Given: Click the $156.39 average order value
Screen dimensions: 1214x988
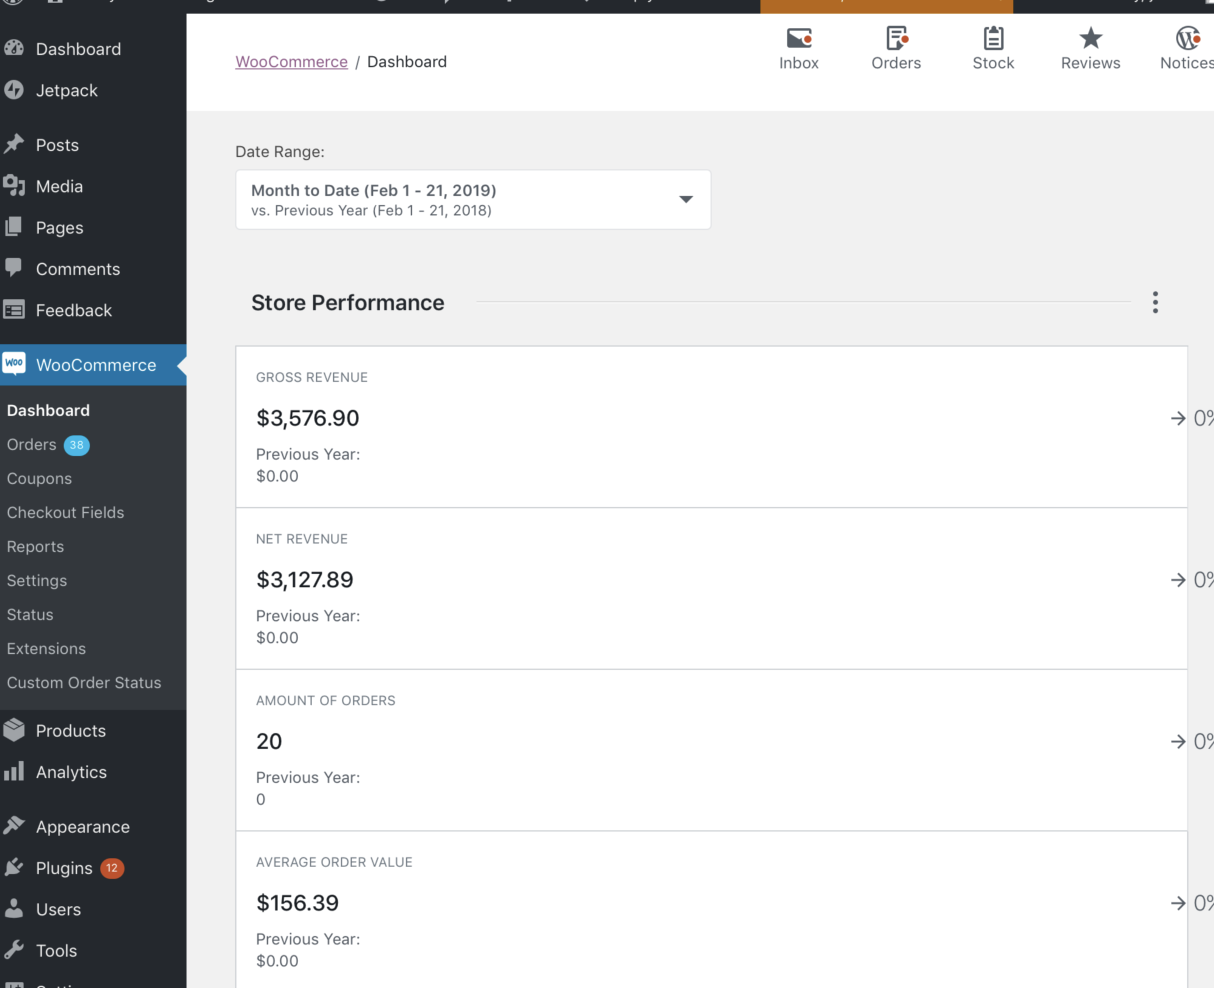Looking at the screenshot, I should tap(298, 903).
